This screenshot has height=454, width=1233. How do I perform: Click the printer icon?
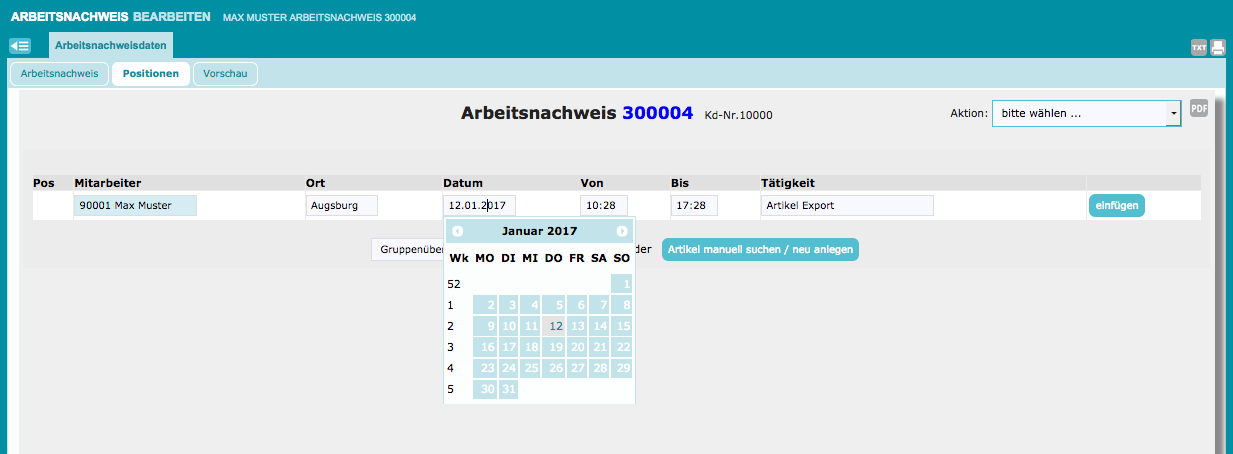coord(1218,47)
